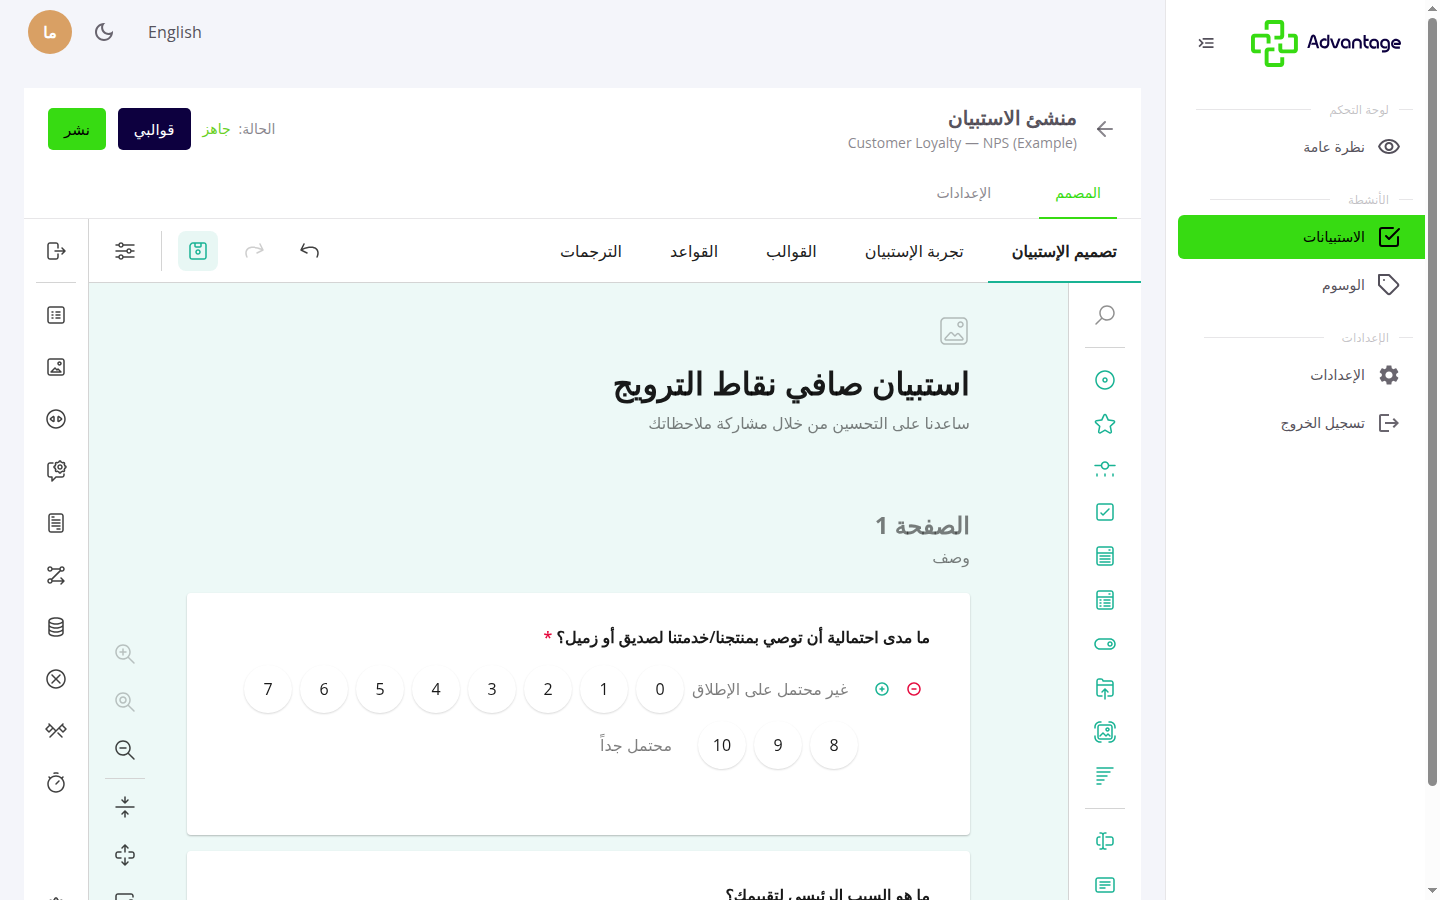This screenshot has width=1440, height=900.
Task: Zoom out the design surface
Action: coord(125,750)
